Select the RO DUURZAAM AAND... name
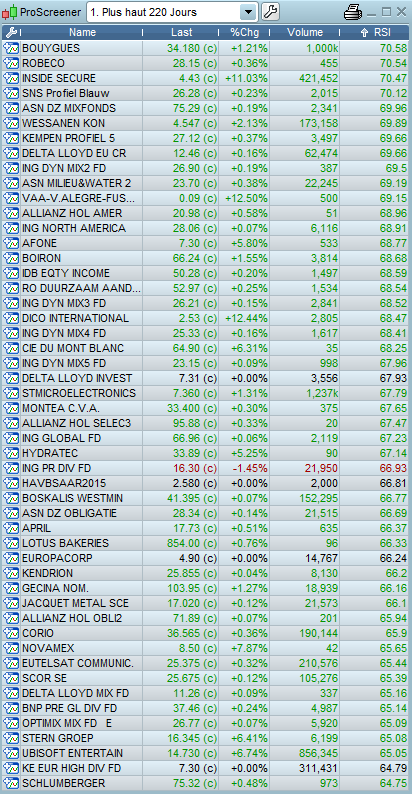Screen dimensions: 412x794 tap(81, 288)
